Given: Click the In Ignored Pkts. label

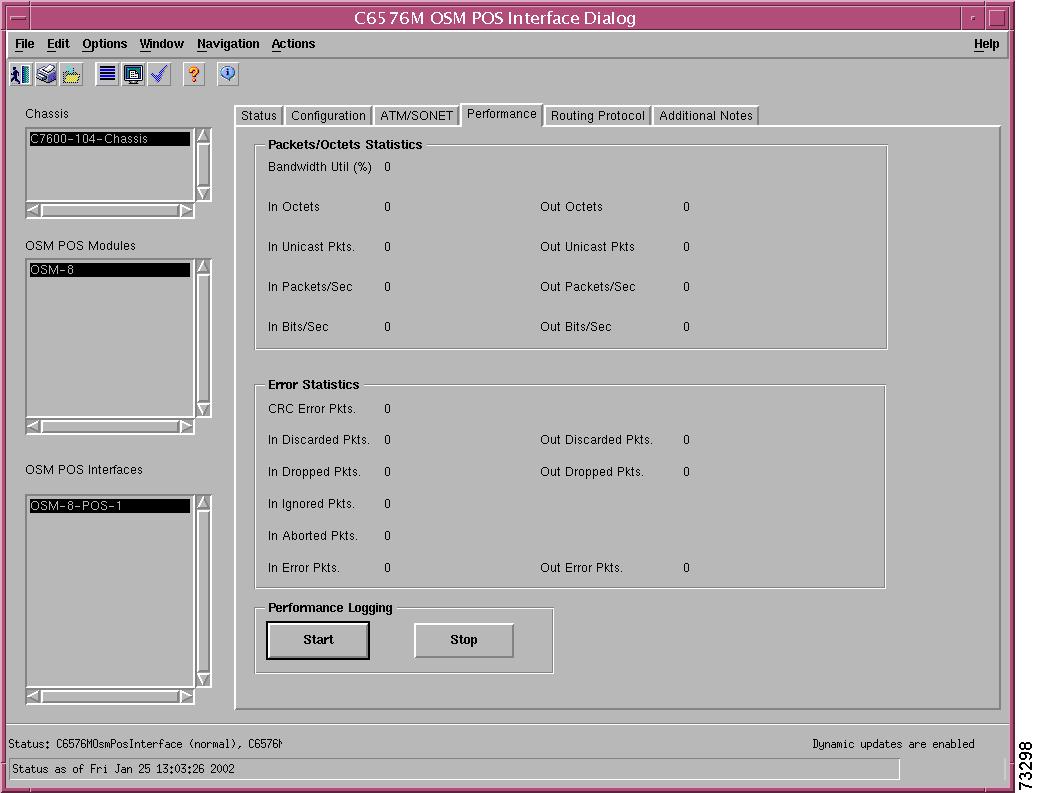Looking at the screenshot, I should 311,504.
